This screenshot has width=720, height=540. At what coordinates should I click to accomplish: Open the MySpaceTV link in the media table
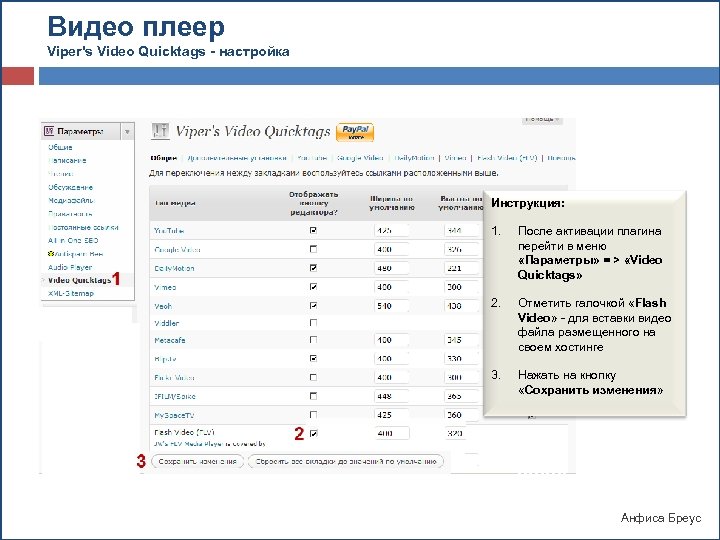(x=174, y=415)
